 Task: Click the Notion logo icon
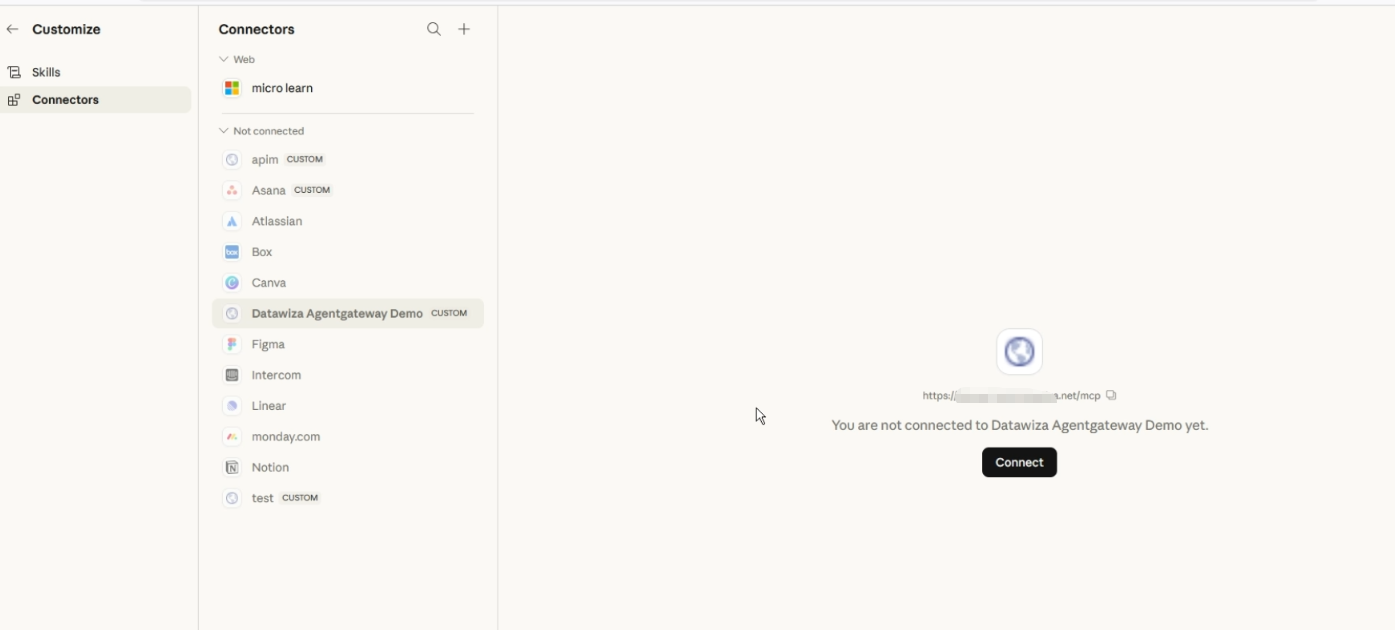tap(232, 467)
